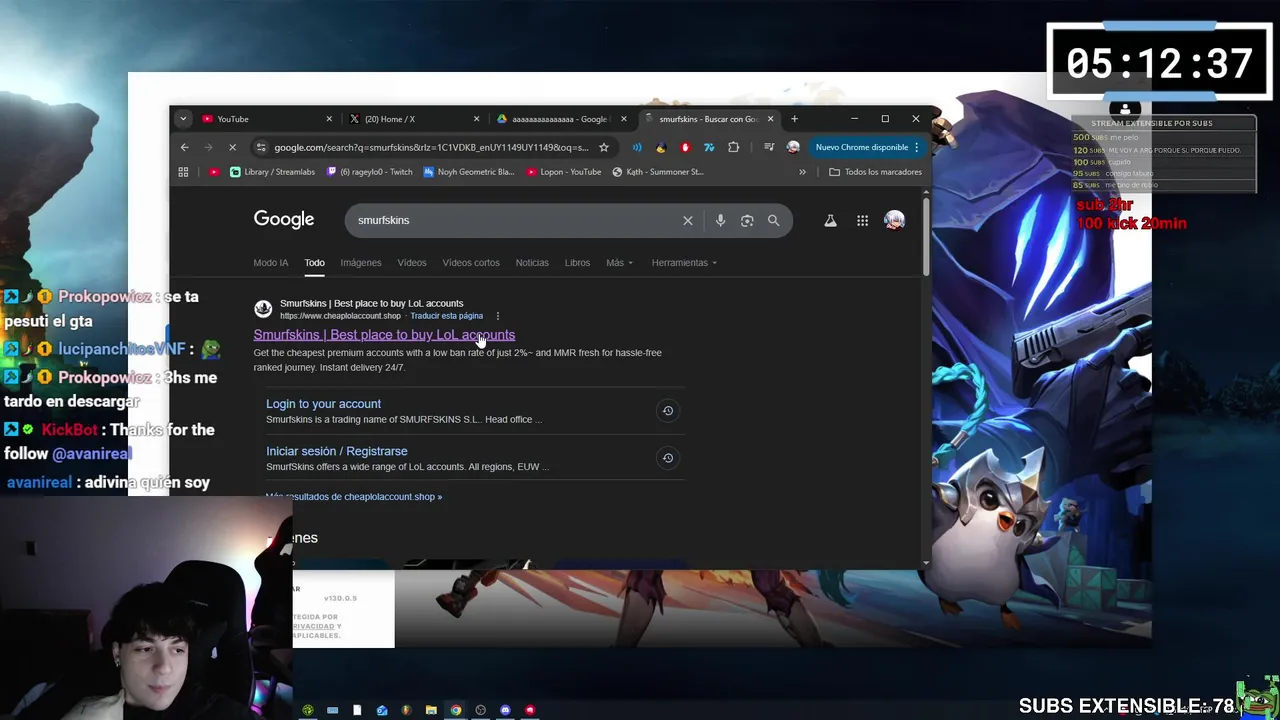Screen dimensions: 1280x720
Task: Open the bookmarks bar apps grid icon
Action: tap(183, 172)
